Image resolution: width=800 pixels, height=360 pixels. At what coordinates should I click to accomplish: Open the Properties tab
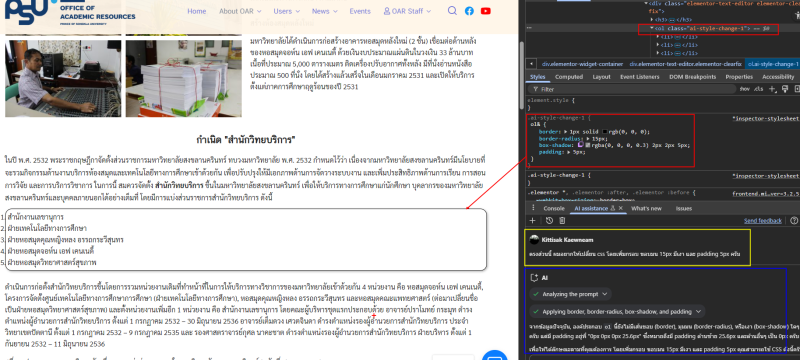coord(739,77)
